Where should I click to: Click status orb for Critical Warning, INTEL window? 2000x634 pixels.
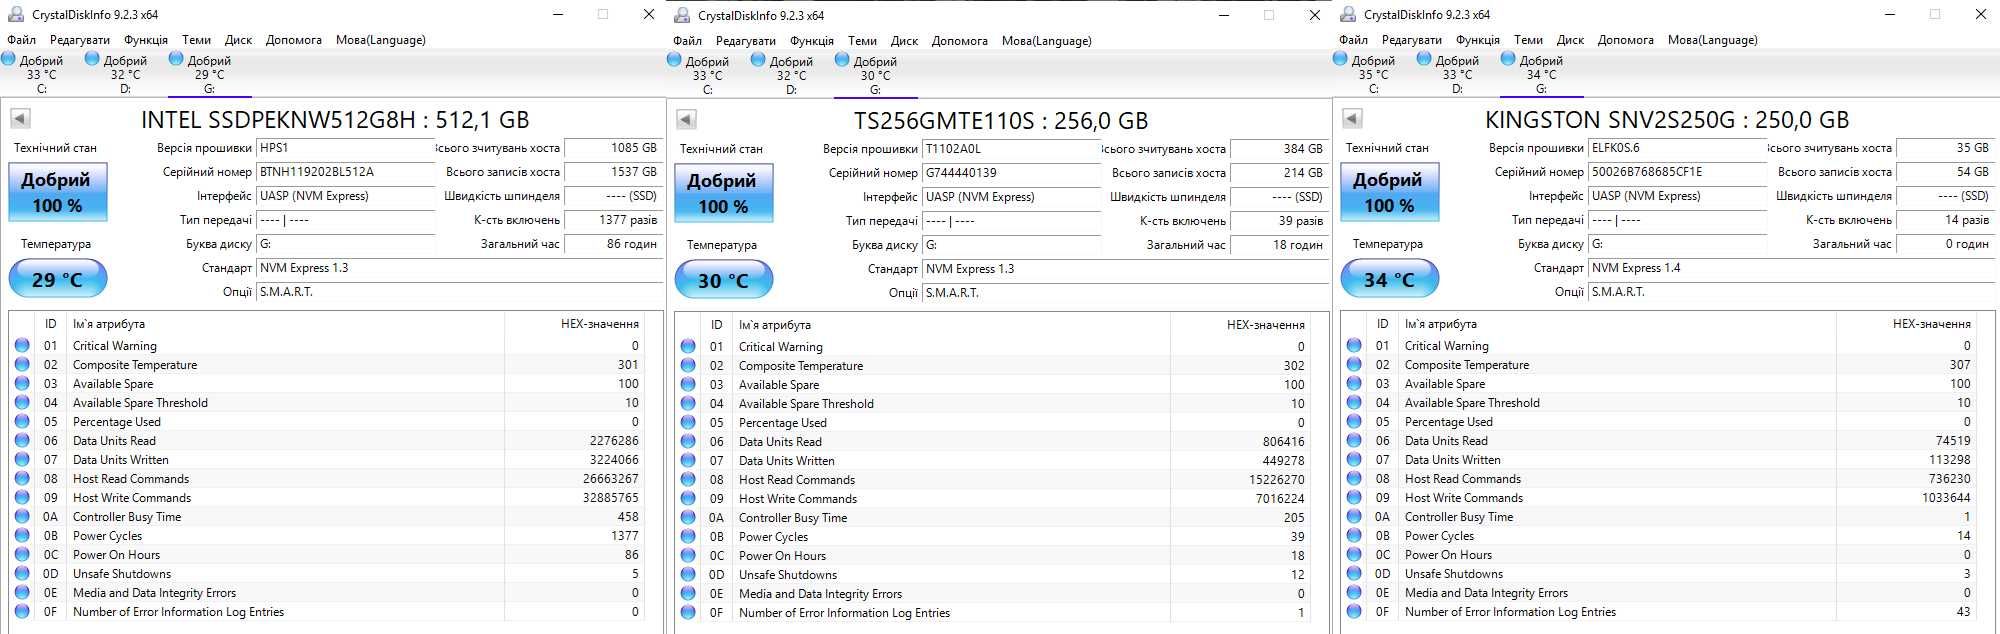point(22,345)
